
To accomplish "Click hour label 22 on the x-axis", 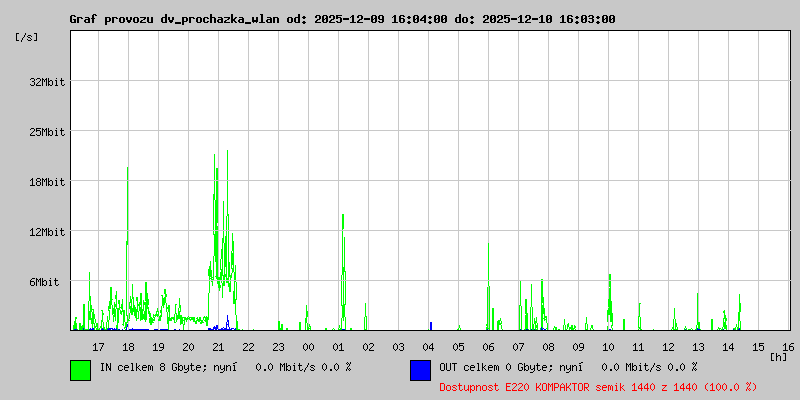I will click(x=248, y=347).
